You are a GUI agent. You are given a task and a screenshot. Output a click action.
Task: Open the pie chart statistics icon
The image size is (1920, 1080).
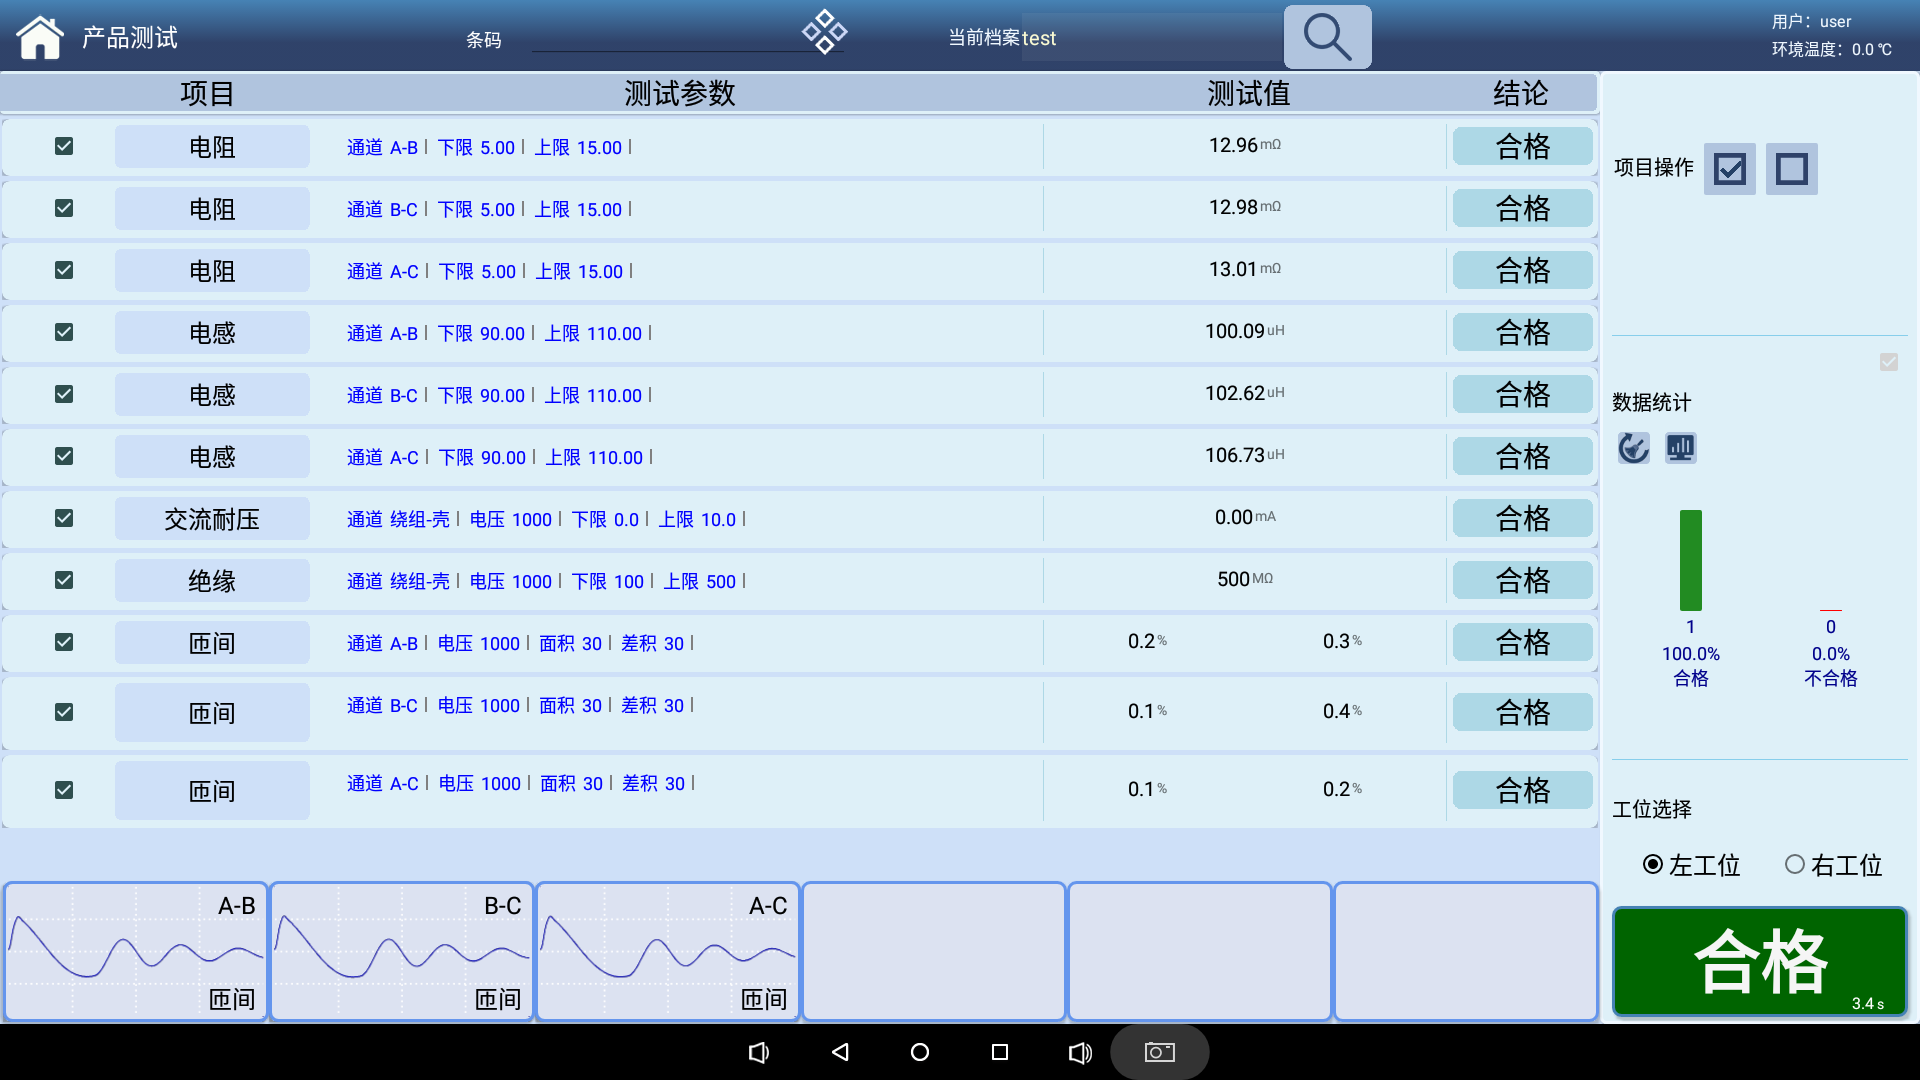1634,448
